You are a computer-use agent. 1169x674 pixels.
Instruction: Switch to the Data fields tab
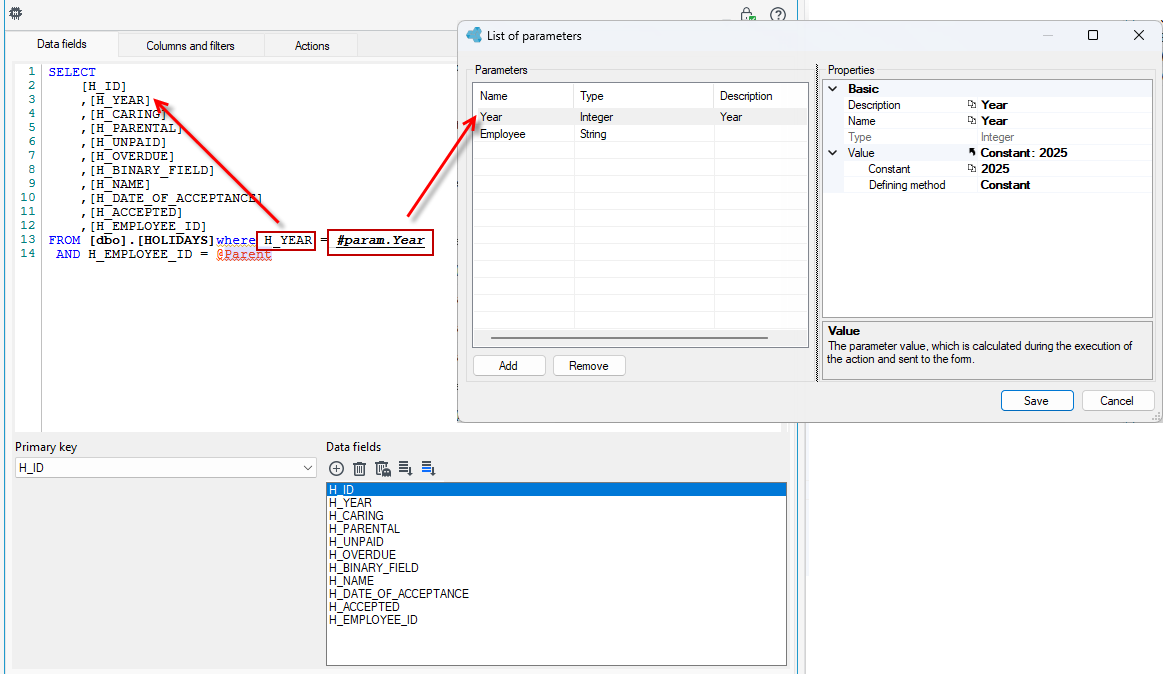tap(62, 45)
